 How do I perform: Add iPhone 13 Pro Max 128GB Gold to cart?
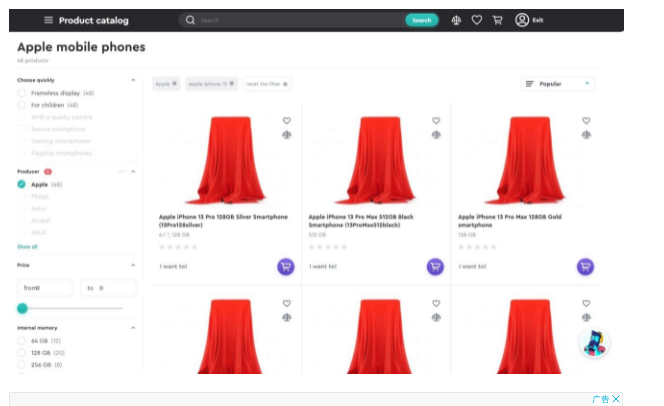click(585, 267)
